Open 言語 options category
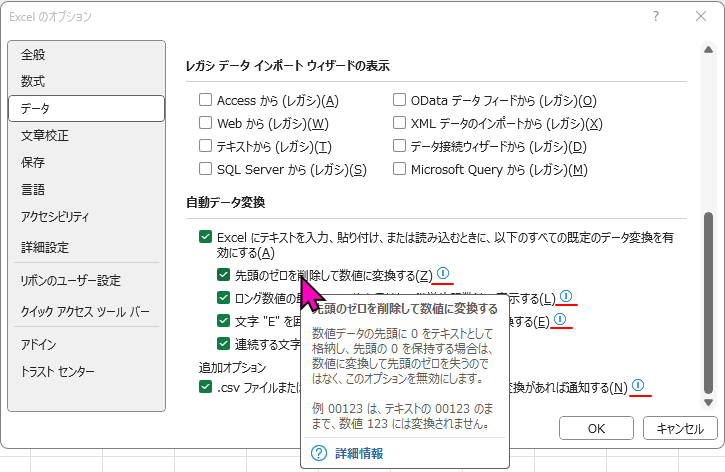 click(86, 190)
